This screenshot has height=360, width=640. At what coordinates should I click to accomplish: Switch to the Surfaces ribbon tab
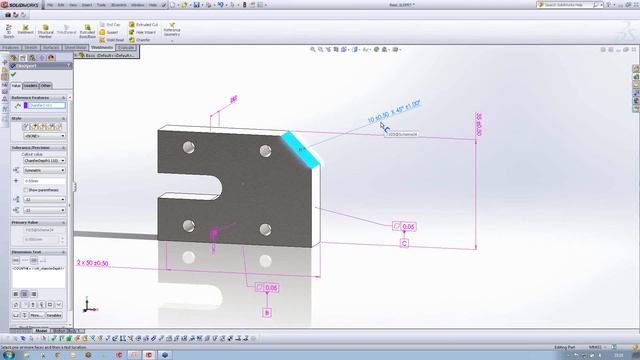(x=51, y=48)
